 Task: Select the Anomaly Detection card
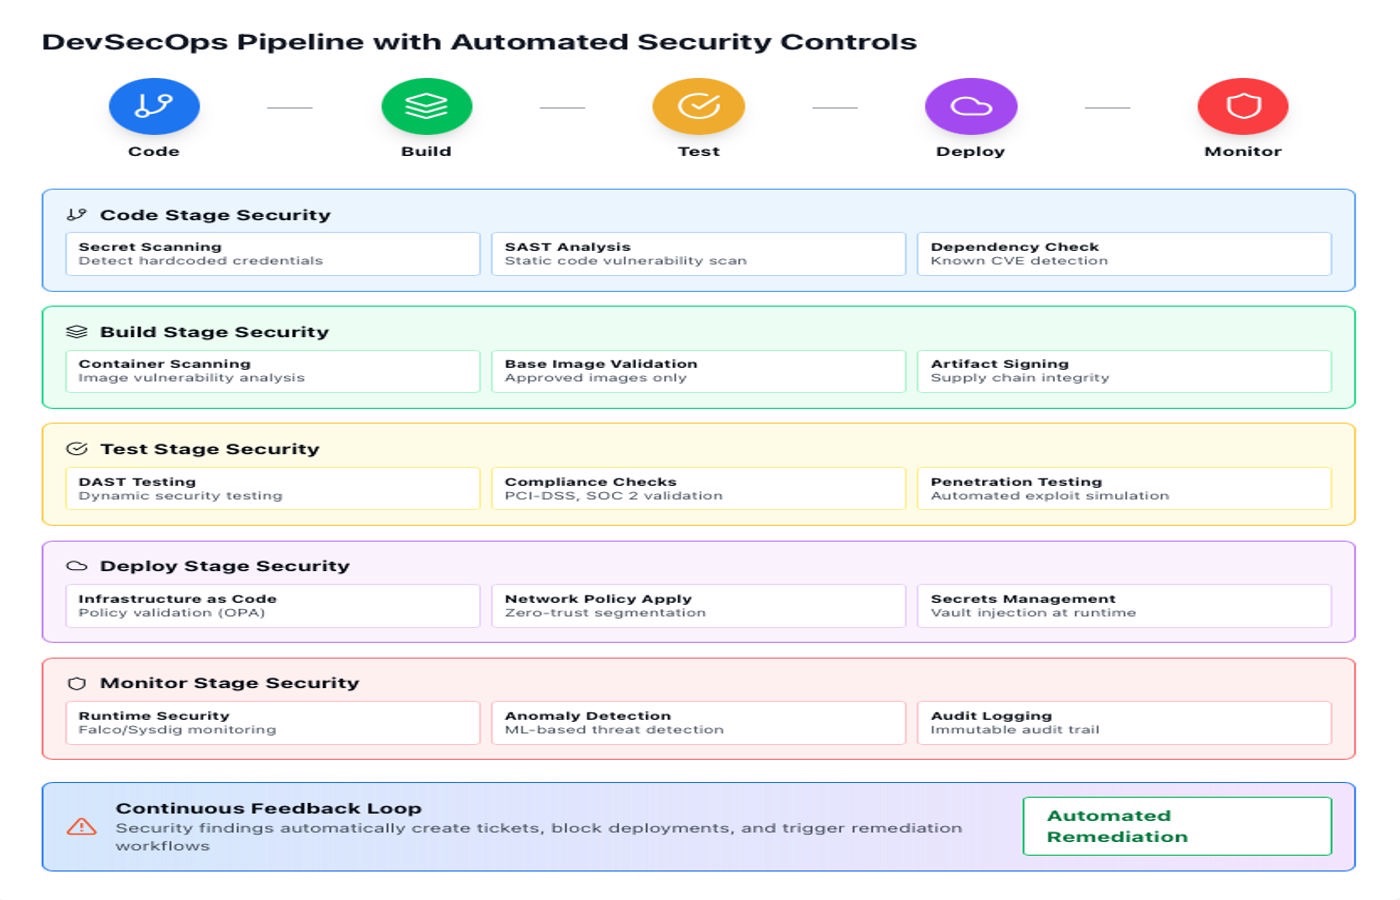point(698,723)
